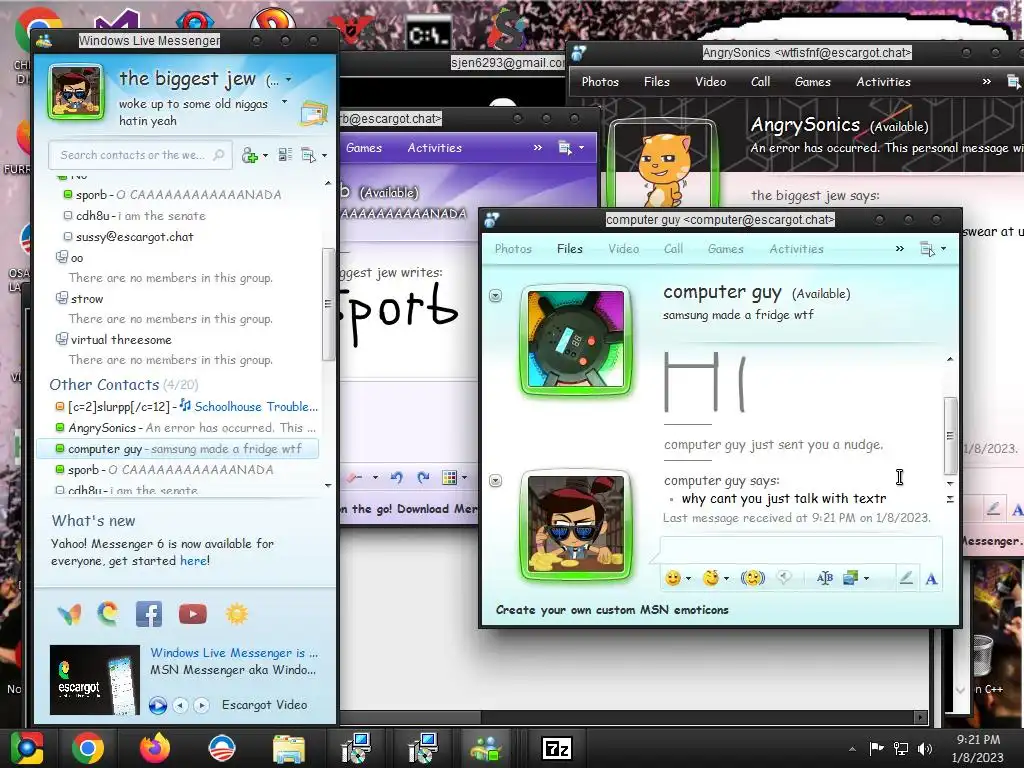Click the Search contacts field
Screen dimensions: 1024x768
pyautogui.click(x=140, y=155)
